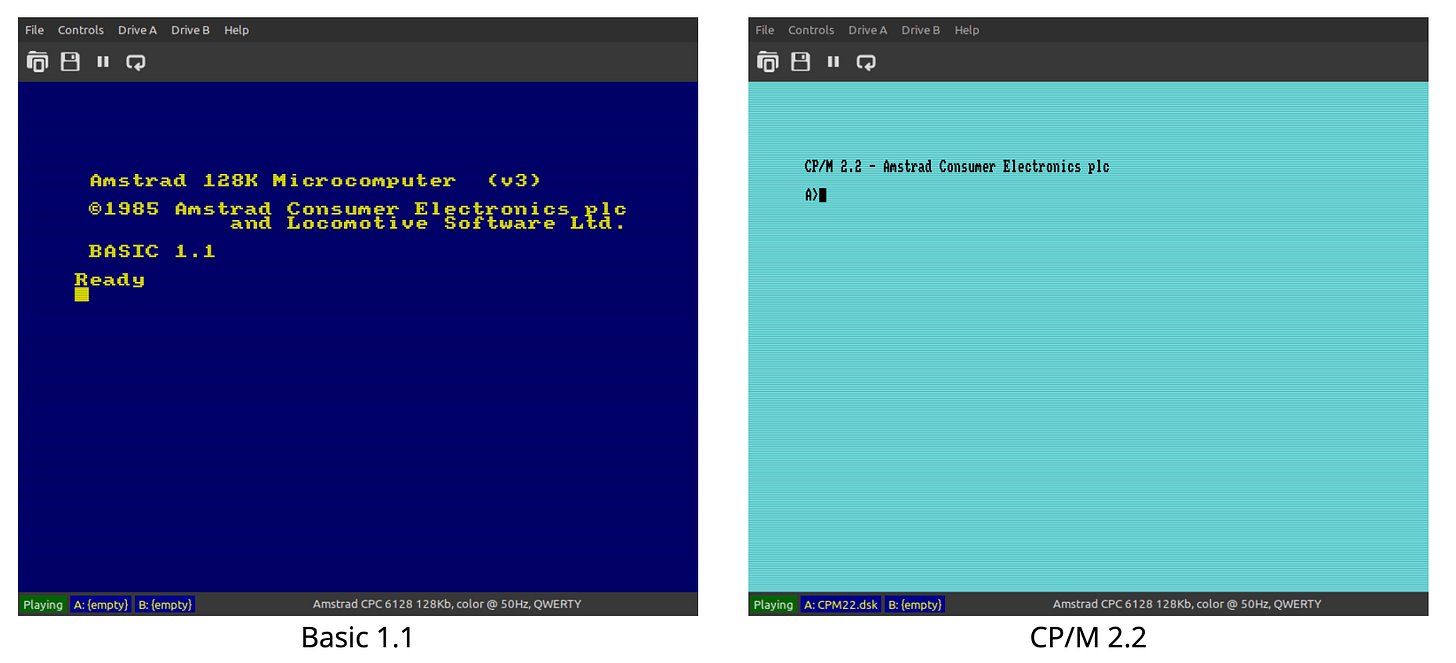Click the CP/M 2.2 caption

pos(1088,638)
